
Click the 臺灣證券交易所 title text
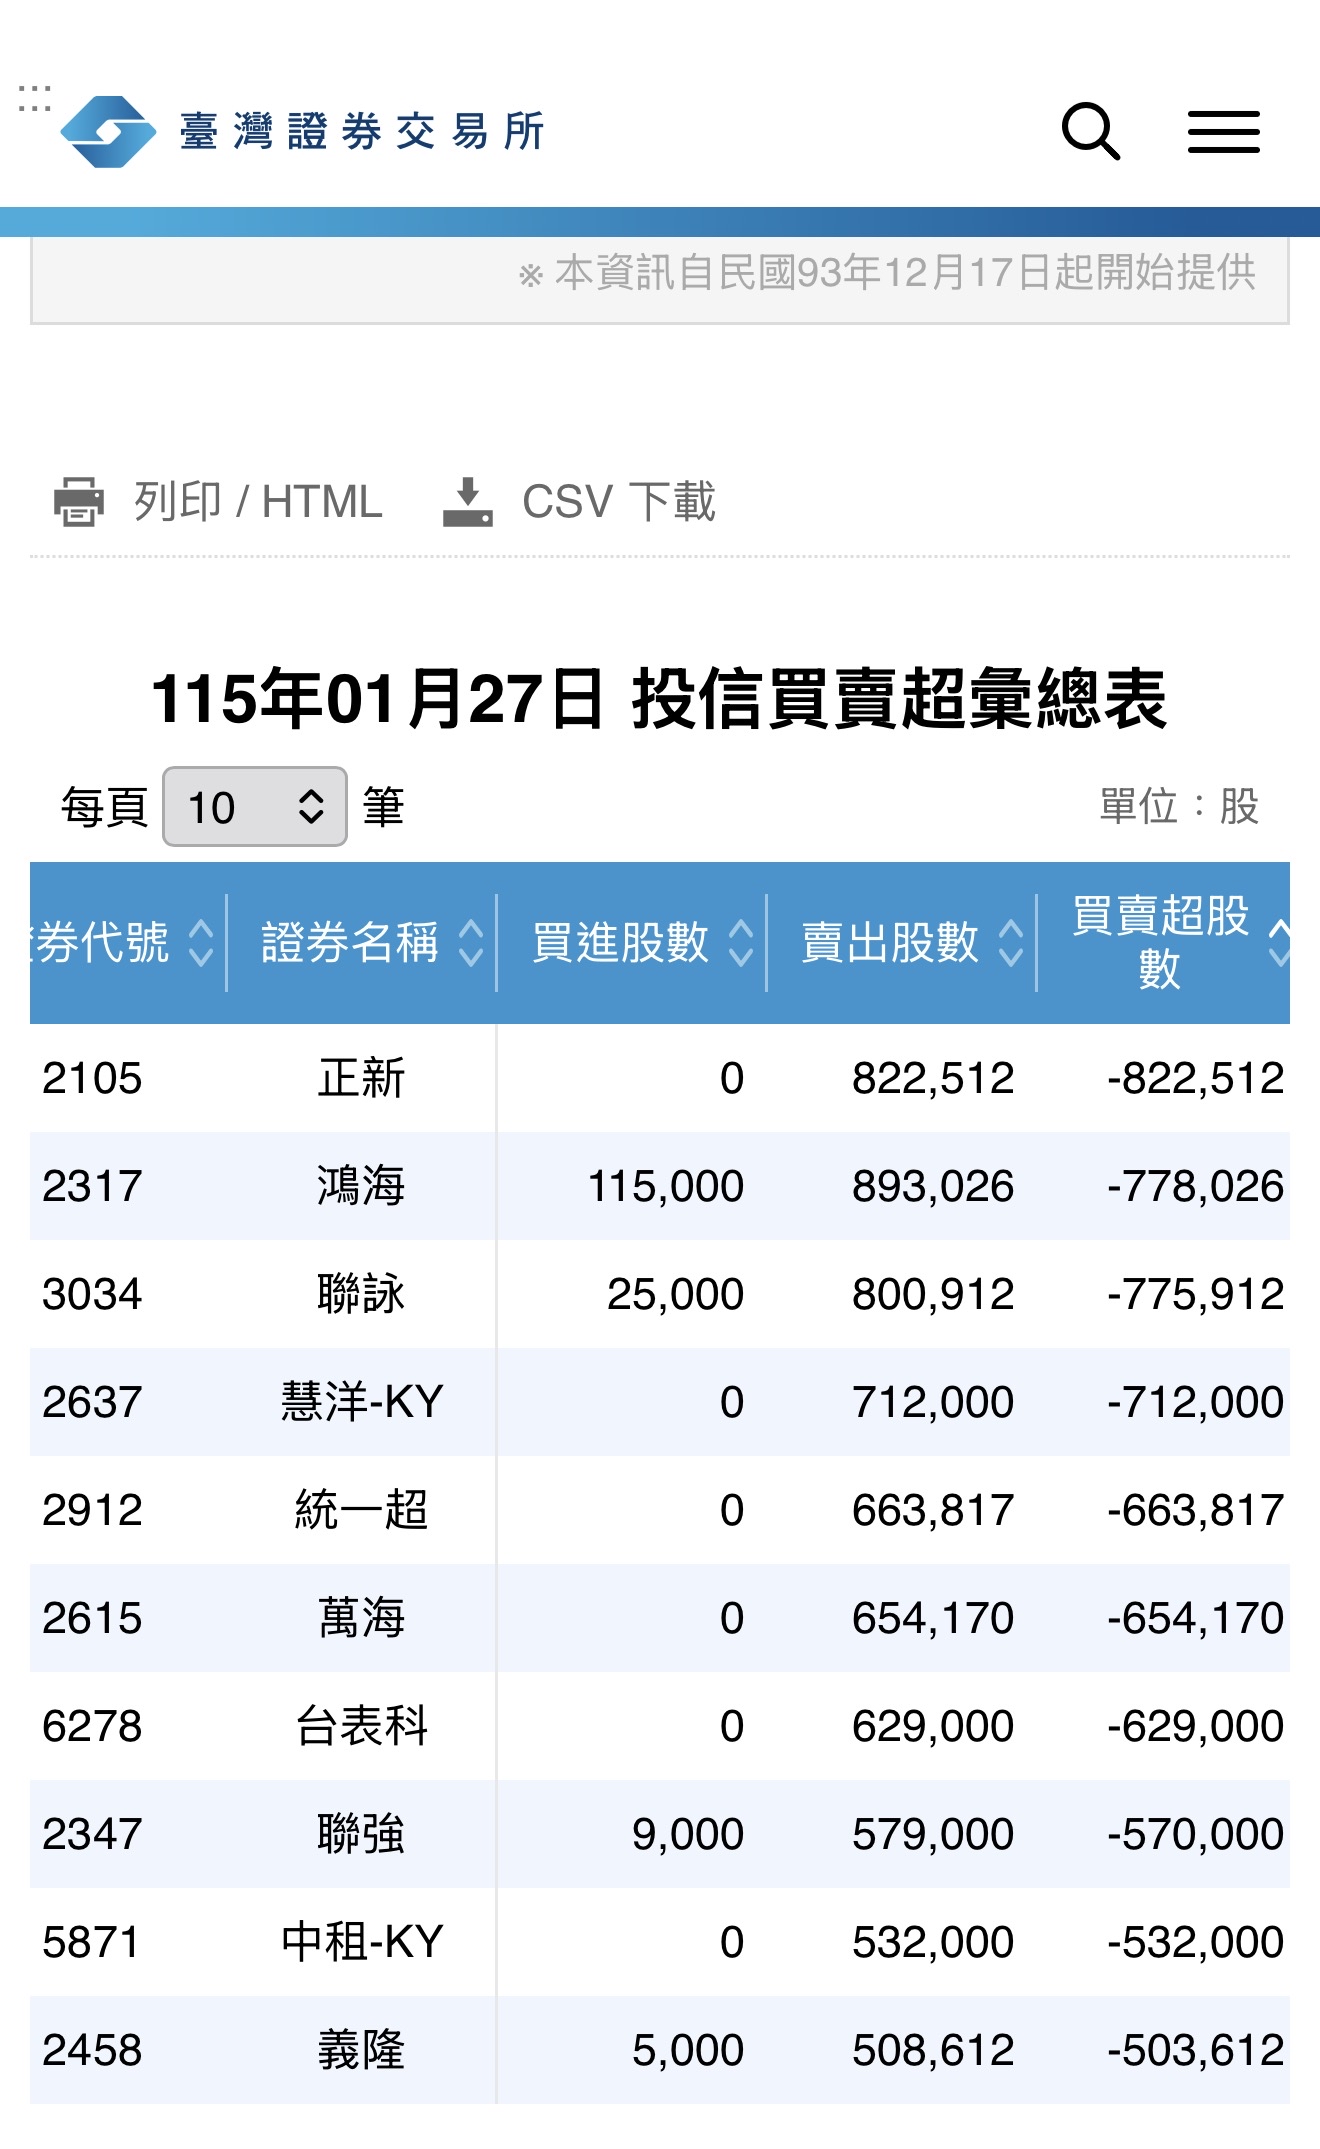tap(362, 131)
